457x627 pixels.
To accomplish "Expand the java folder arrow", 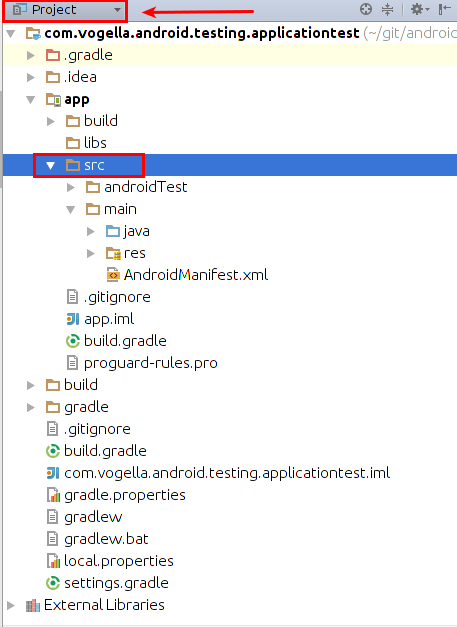I will pos(91,231).
